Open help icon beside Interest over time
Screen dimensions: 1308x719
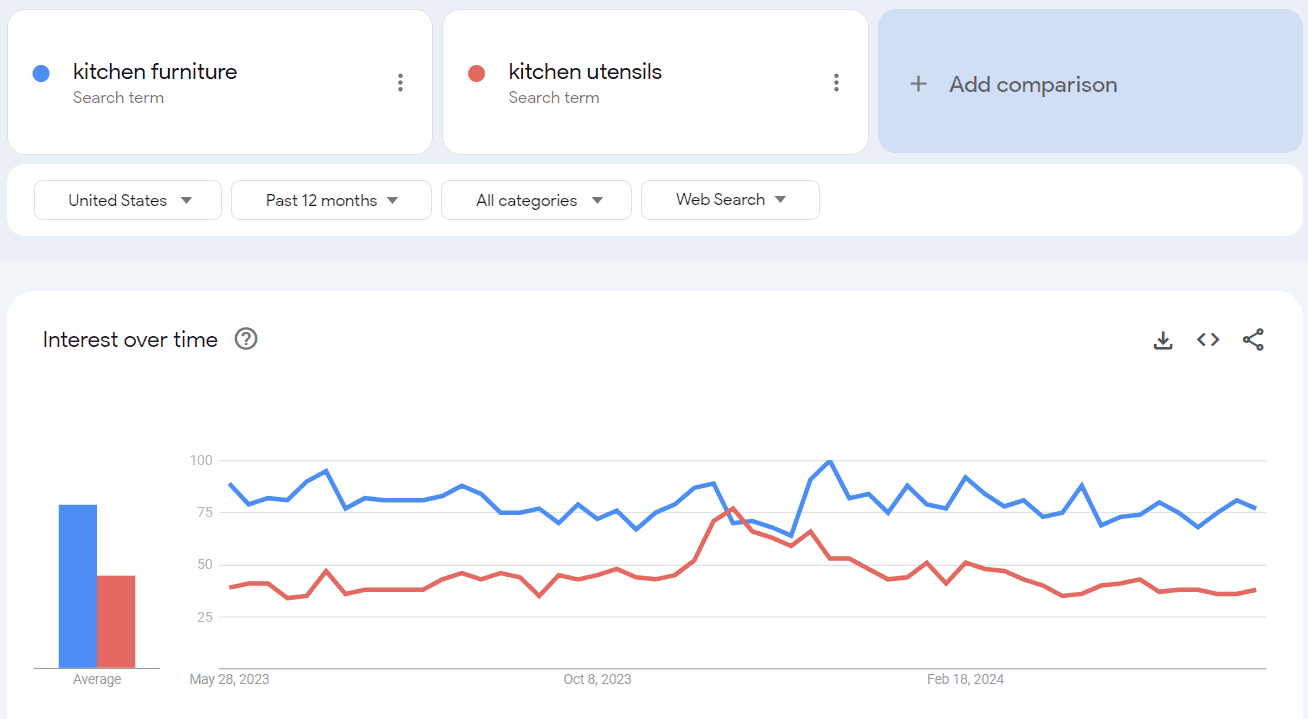pyautogui.click(x=246, y=339)
